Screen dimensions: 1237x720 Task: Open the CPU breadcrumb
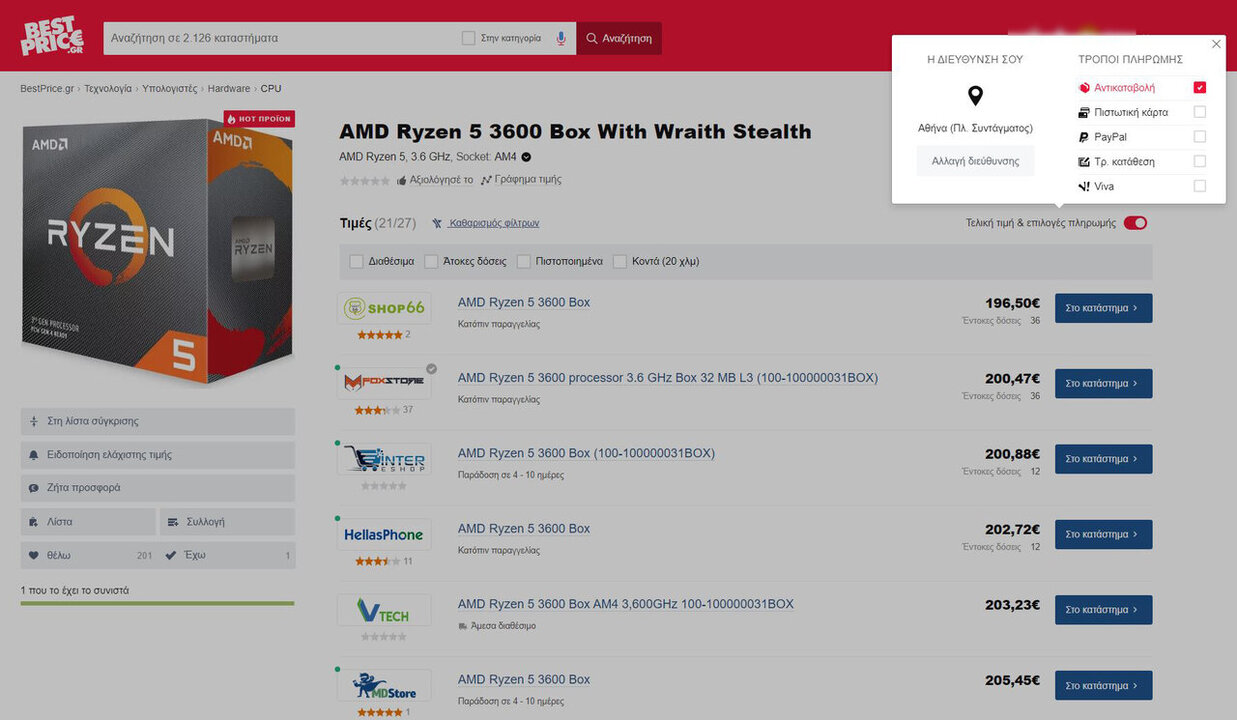pyautogui.click(x=271, y=89)
